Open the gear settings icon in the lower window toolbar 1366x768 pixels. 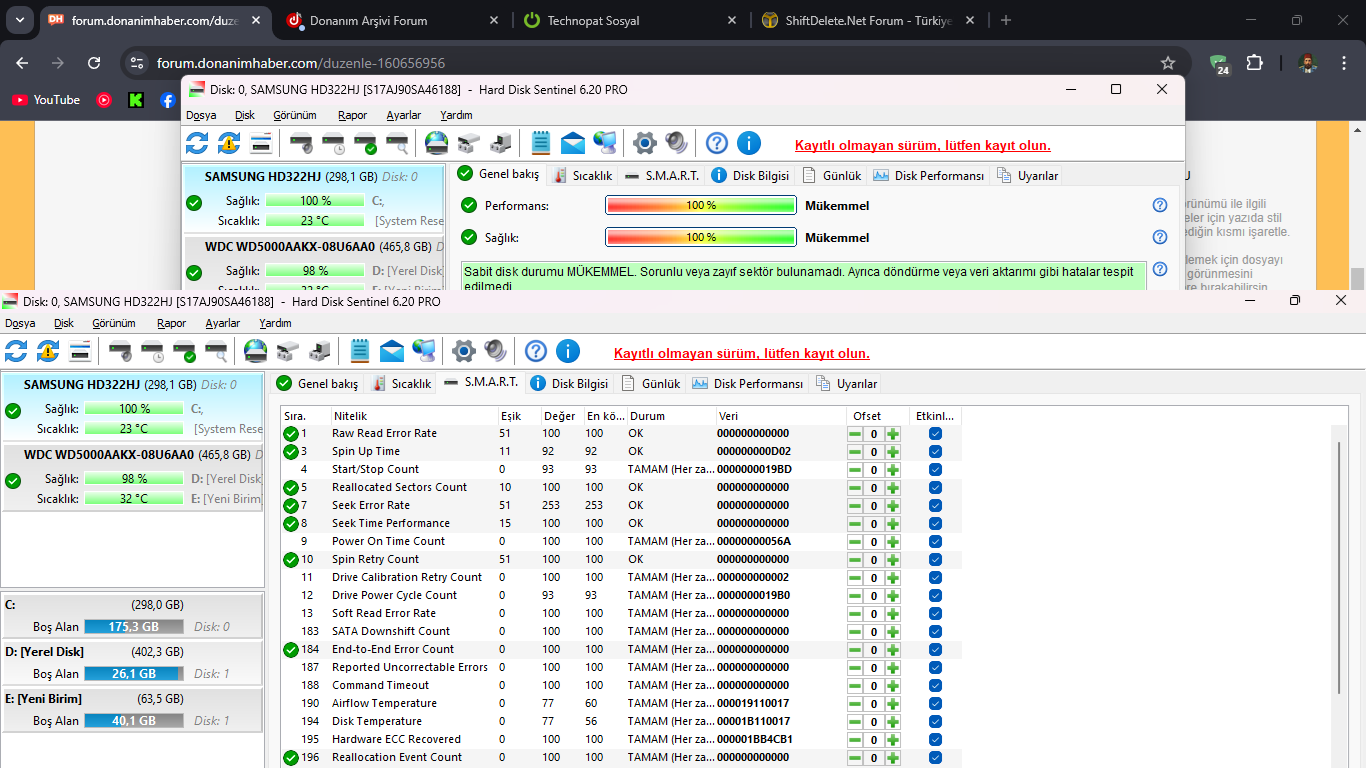click(x=463, y=351)
